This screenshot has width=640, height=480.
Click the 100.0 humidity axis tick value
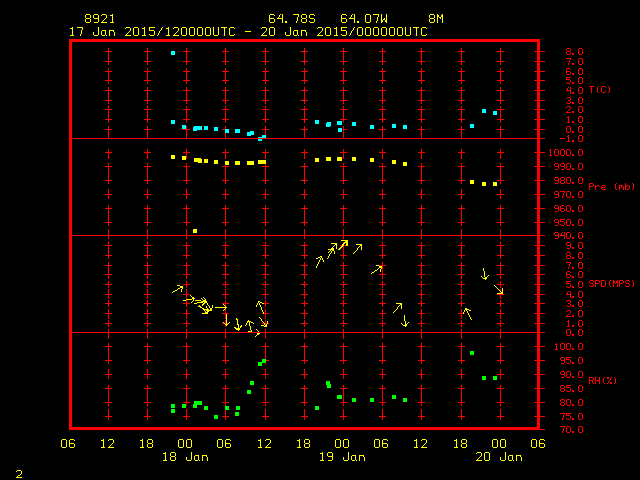tap(566, 347)
